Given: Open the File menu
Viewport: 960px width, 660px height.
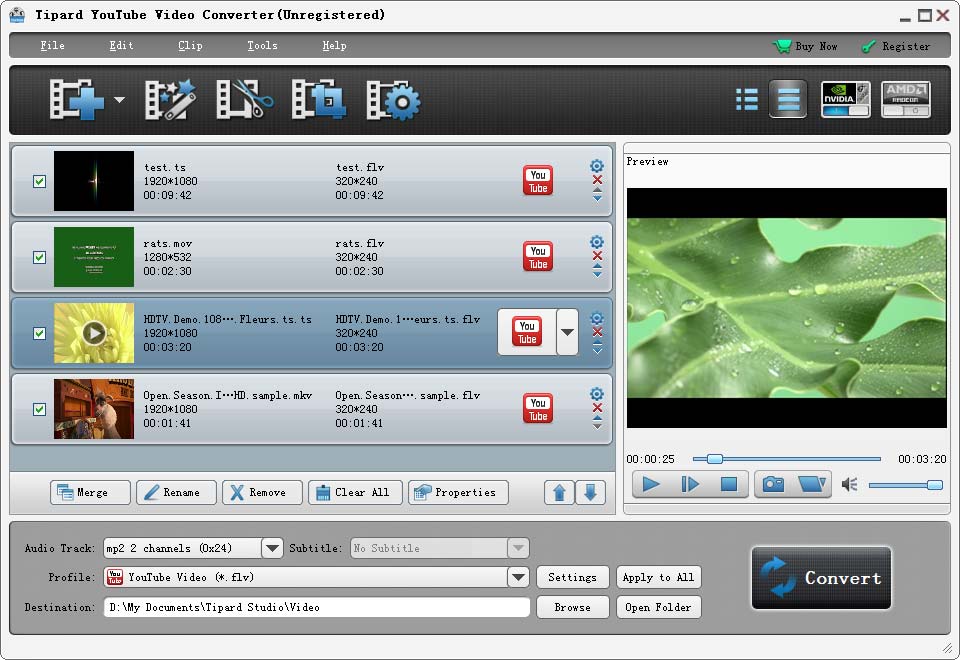Looking at the screenshot, I should (x=52, y=45).
